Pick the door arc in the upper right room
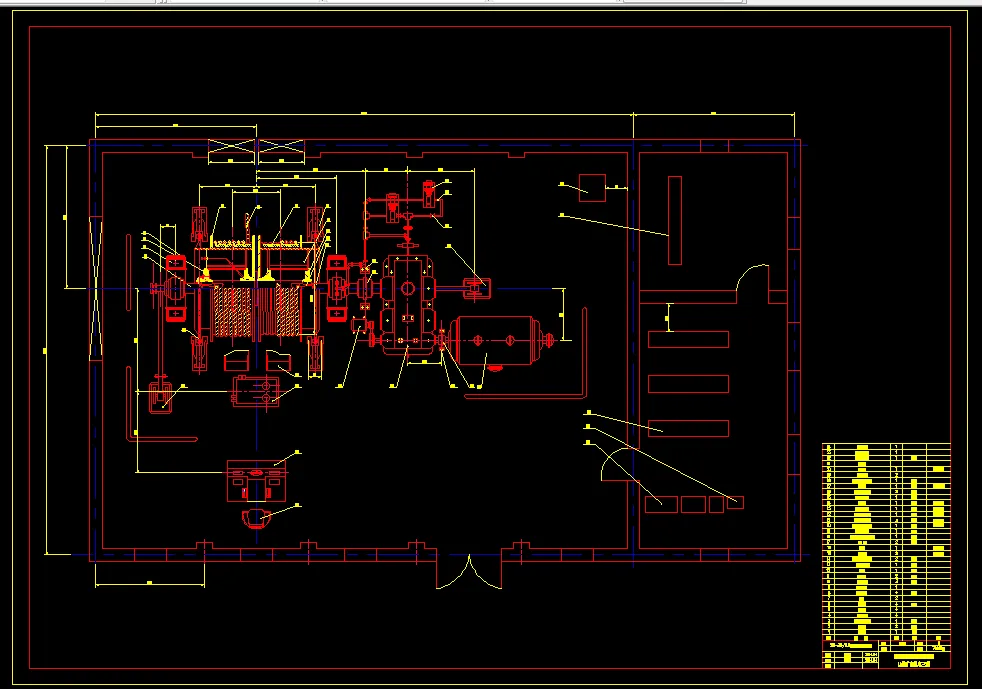The width and height of the screenshot is (982, 689). pos(752,278)
